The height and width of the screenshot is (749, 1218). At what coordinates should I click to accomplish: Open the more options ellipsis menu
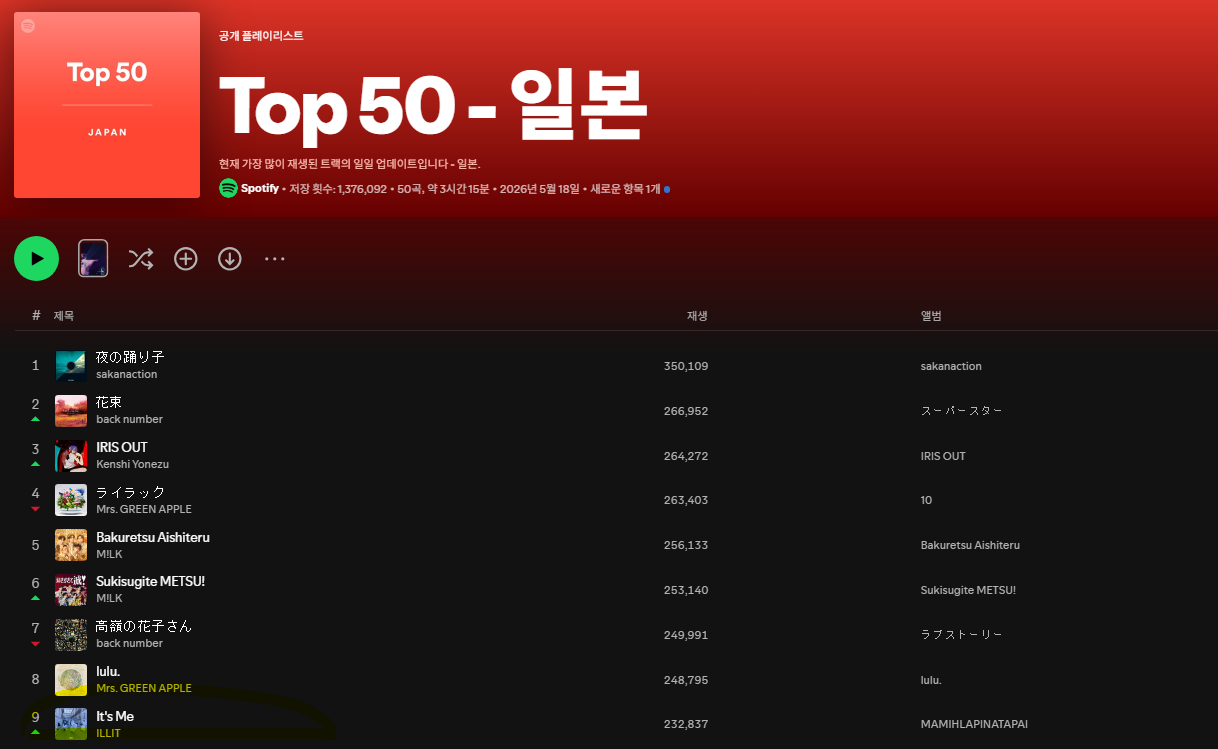tap(275, 259)
